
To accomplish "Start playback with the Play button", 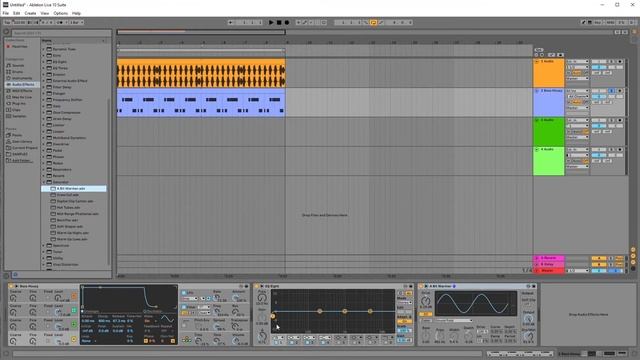I will pos(271,22).
